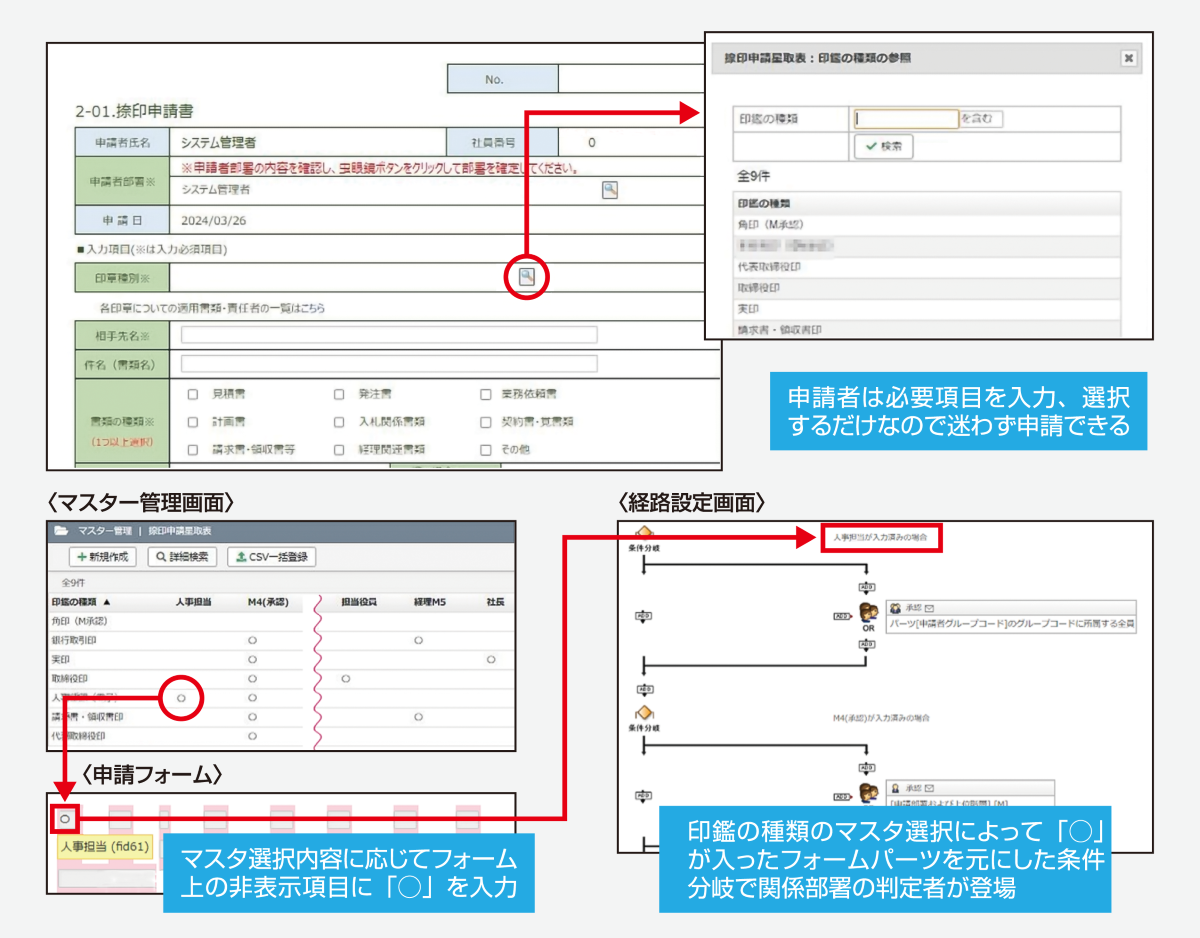Click the top orange 条件分岐 diamond icon
1200x938 pixels.
644,532
